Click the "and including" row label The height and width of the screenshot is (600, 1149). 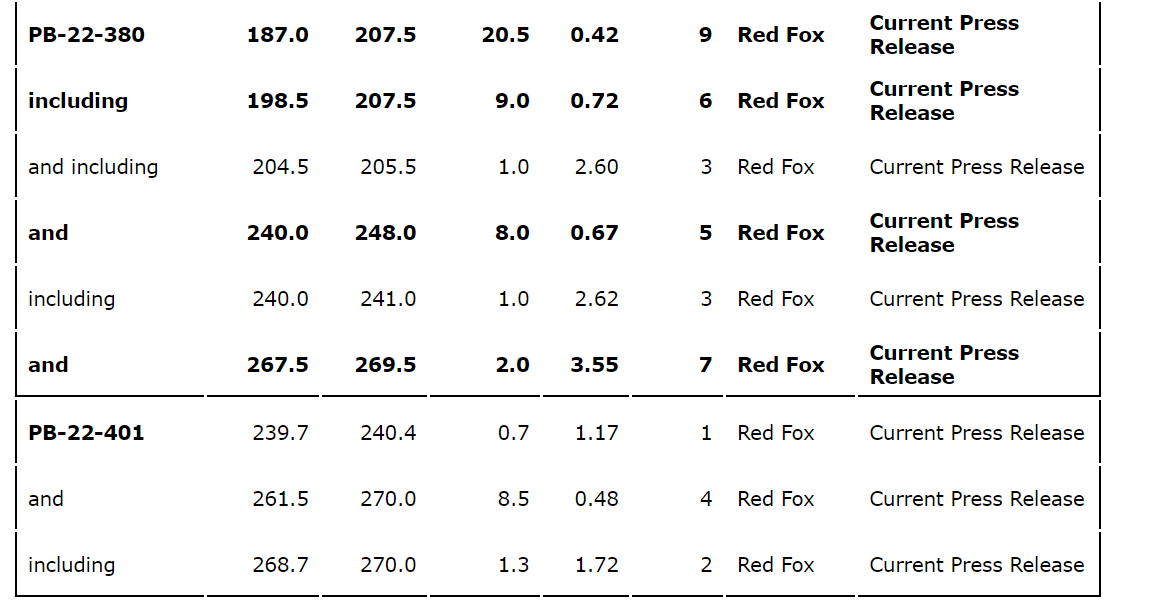coord(93,167)
